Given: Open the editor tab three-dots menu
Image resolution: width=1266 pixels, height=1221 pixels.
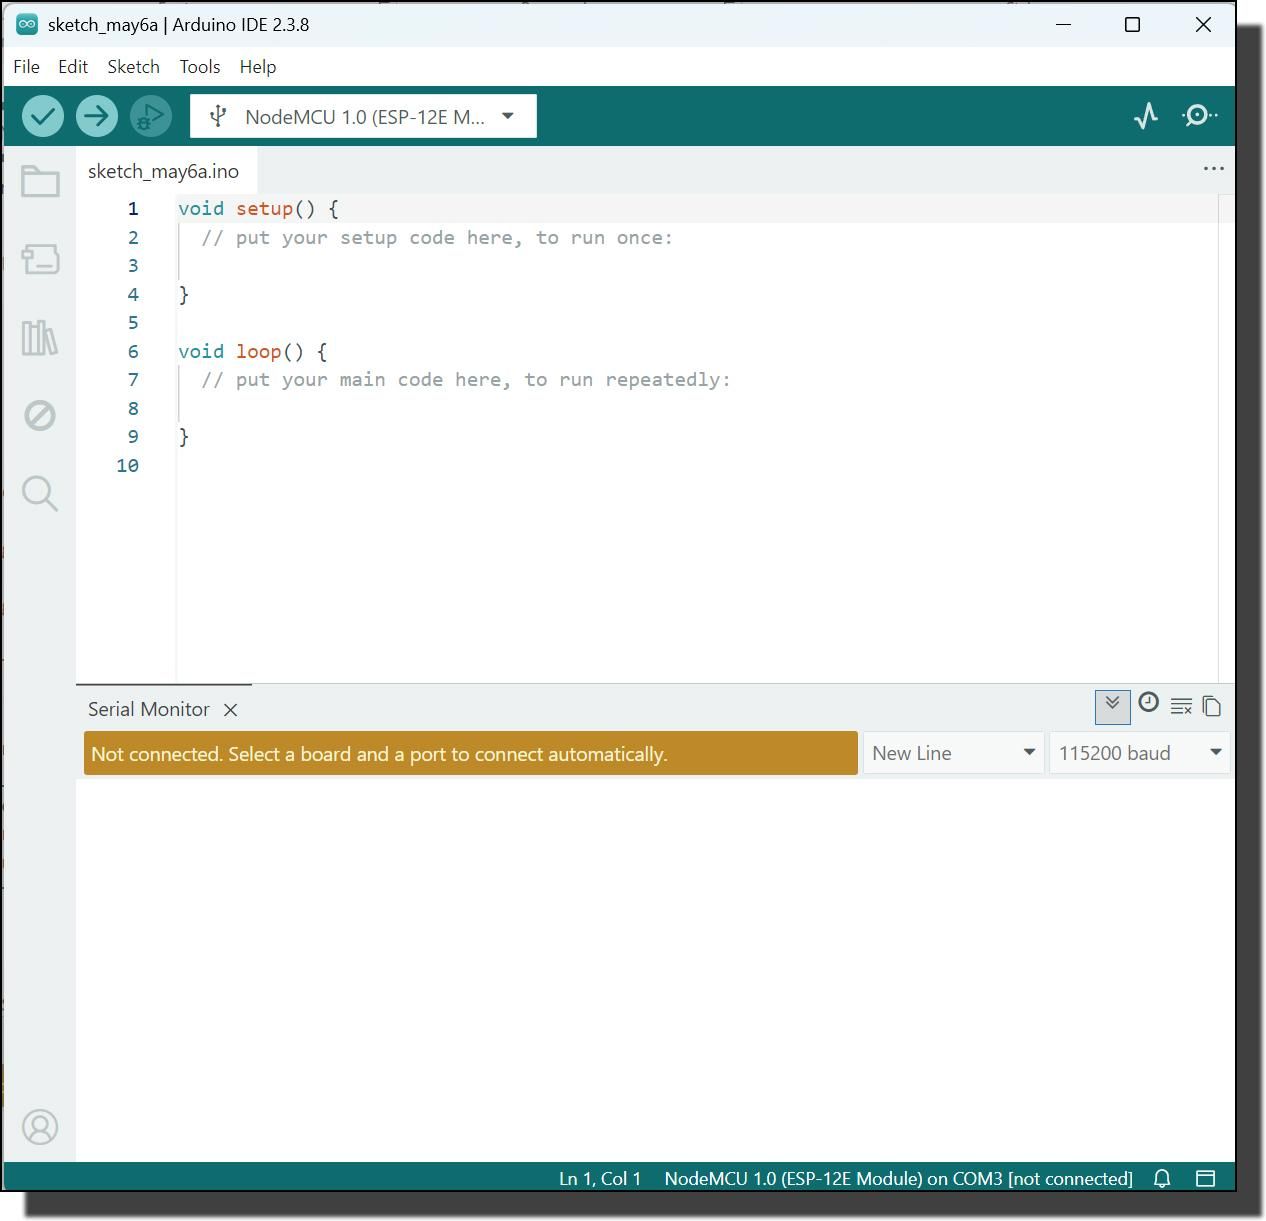Looking at the screenshot, I should (x=1214, y=169).
